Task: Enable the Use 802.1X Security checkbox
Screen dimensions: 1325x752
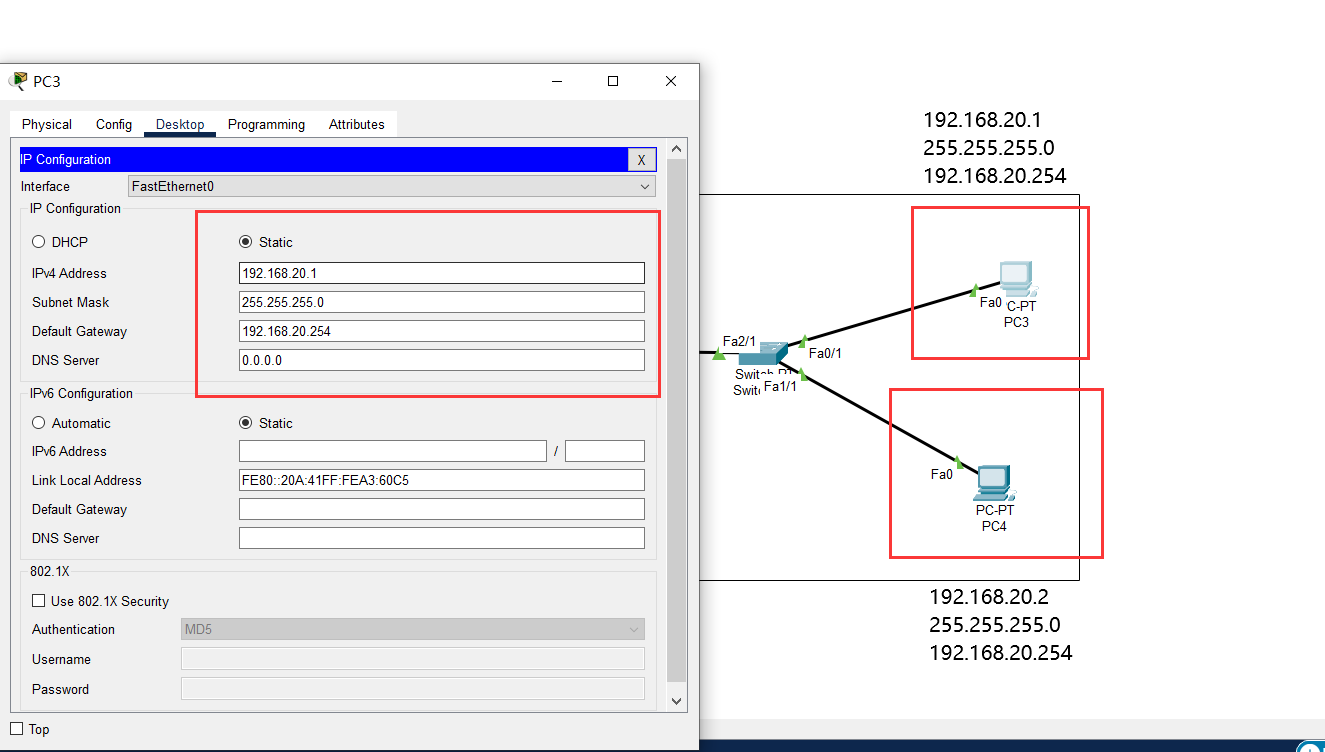Action: tap(39, 601)
